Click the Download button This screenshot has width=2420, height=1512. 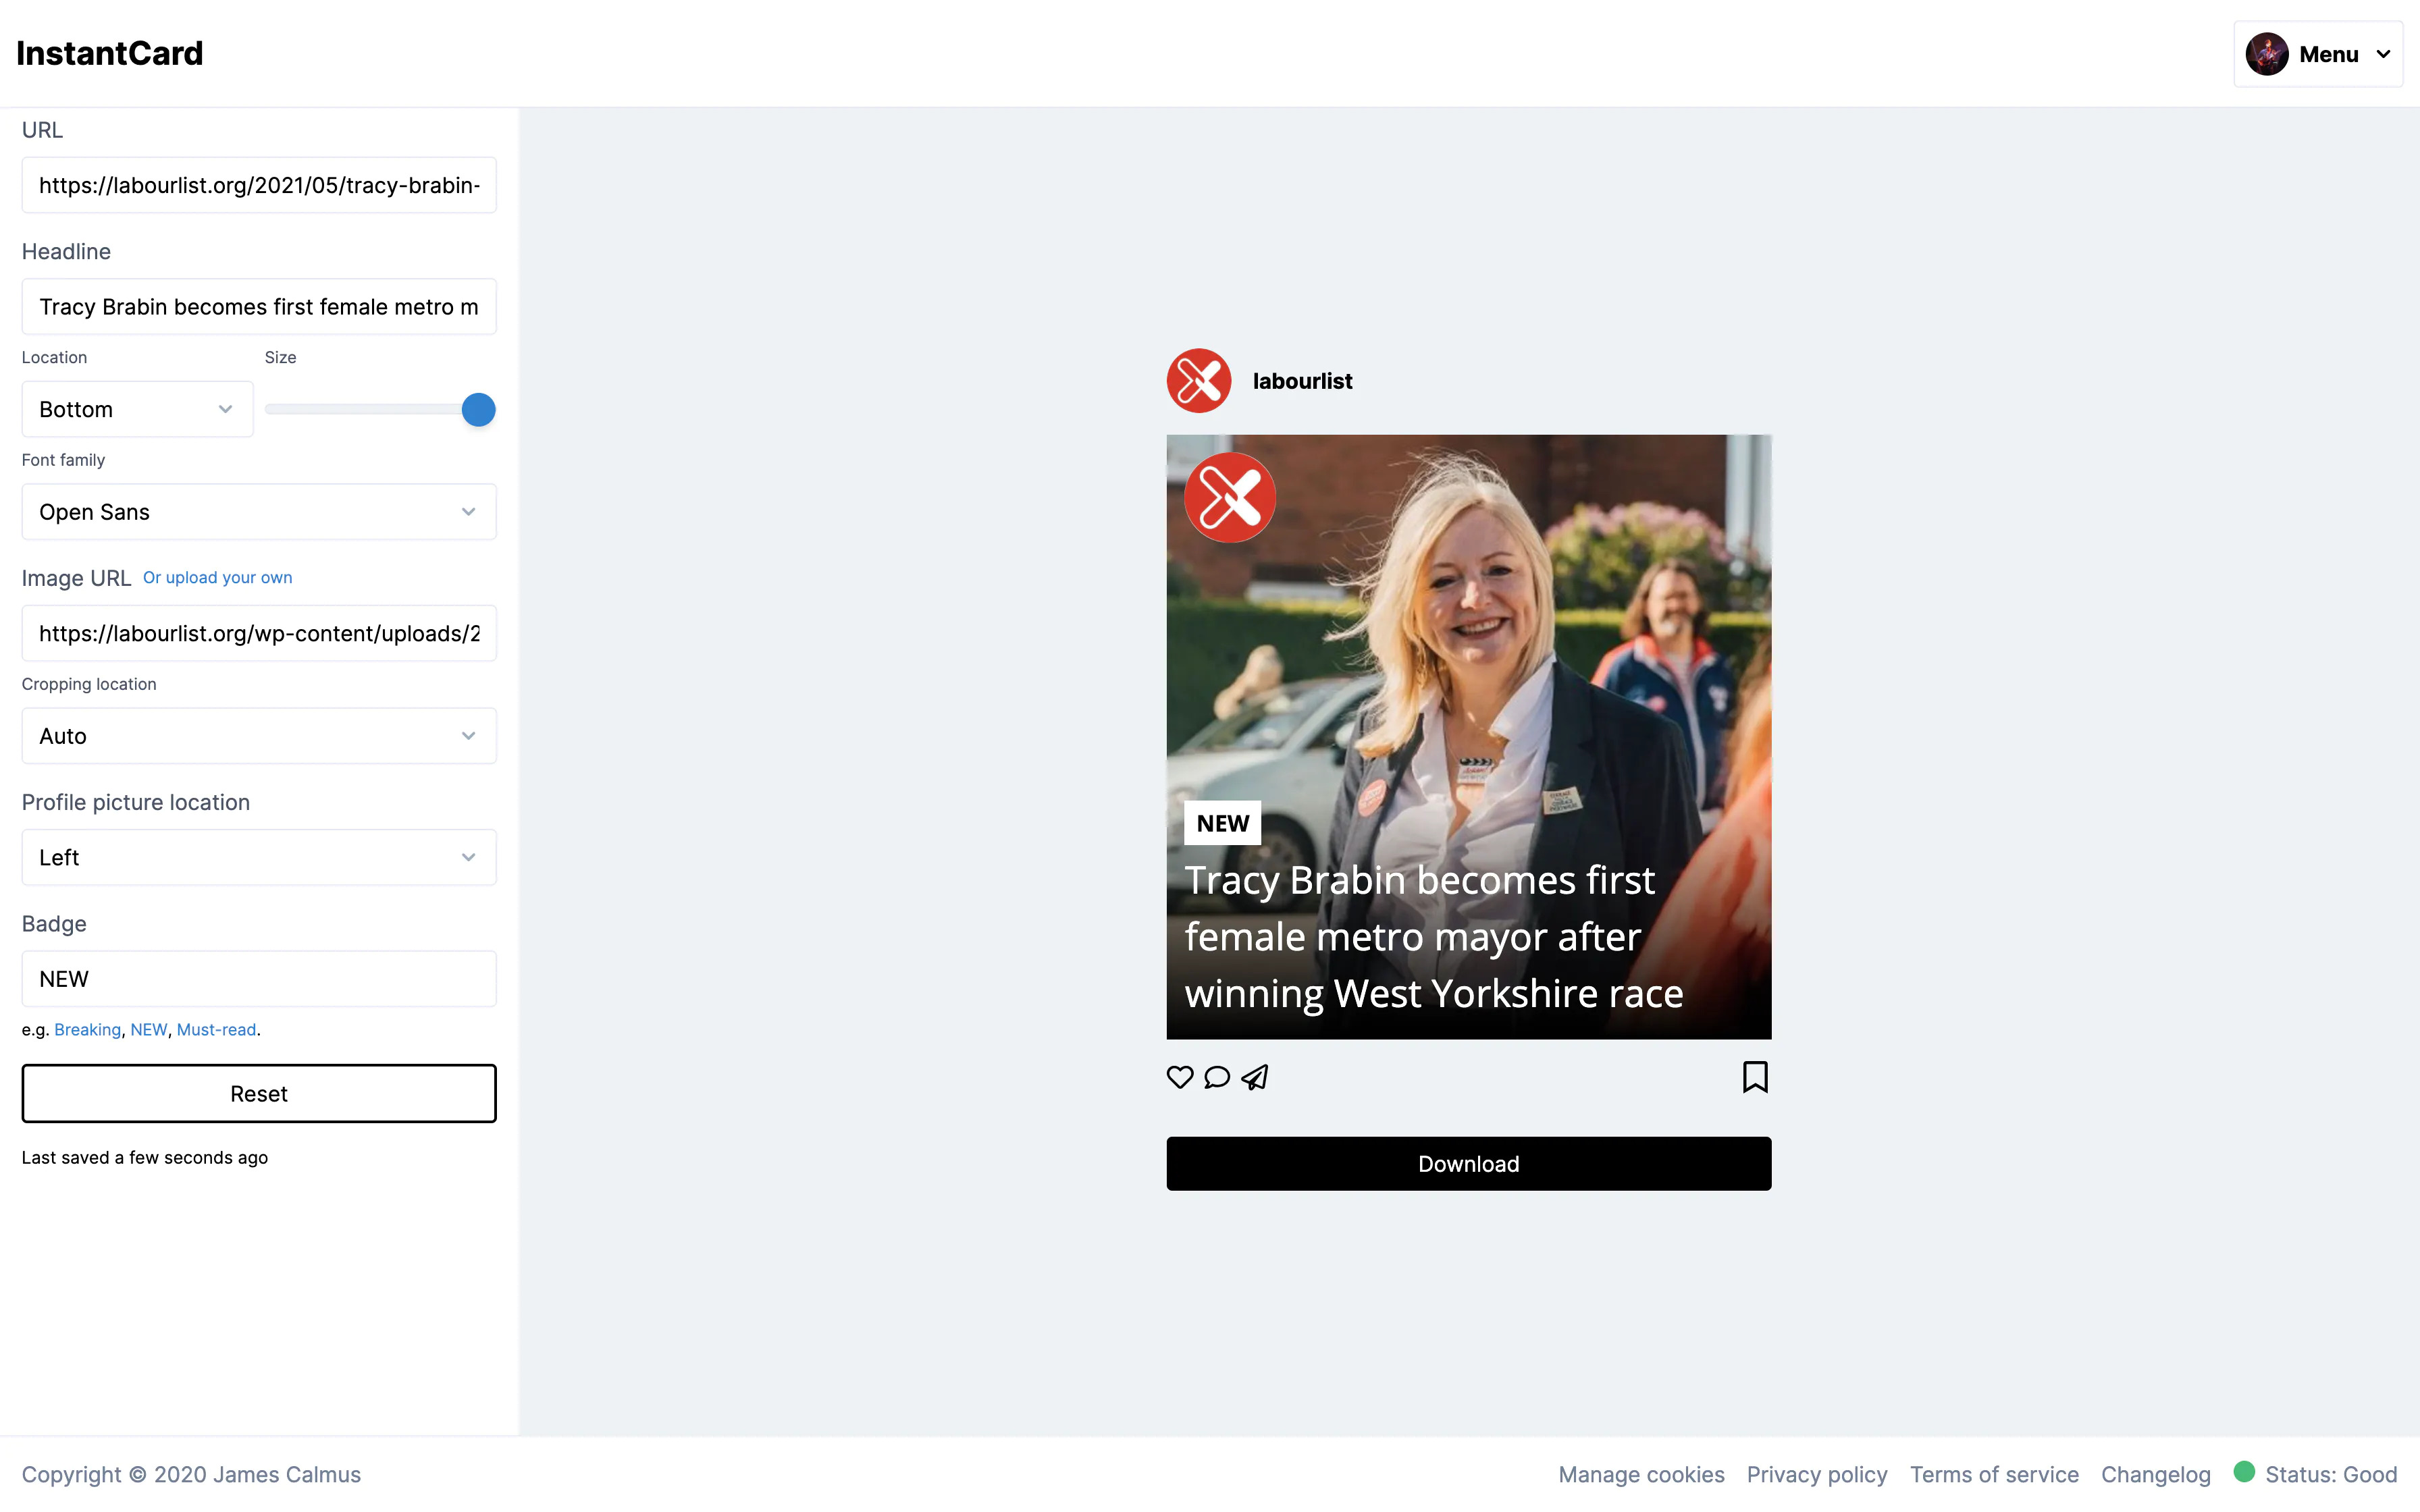click(1468, 1163)
